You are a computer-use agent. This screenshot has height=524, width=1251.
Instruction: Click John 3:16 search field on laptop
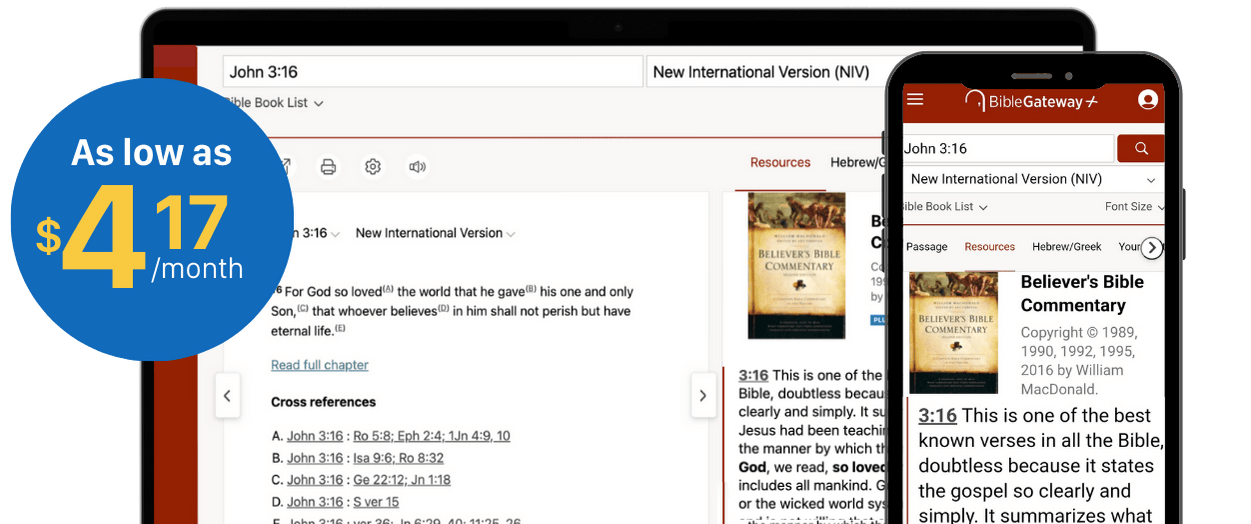click(x=432, y=72)
